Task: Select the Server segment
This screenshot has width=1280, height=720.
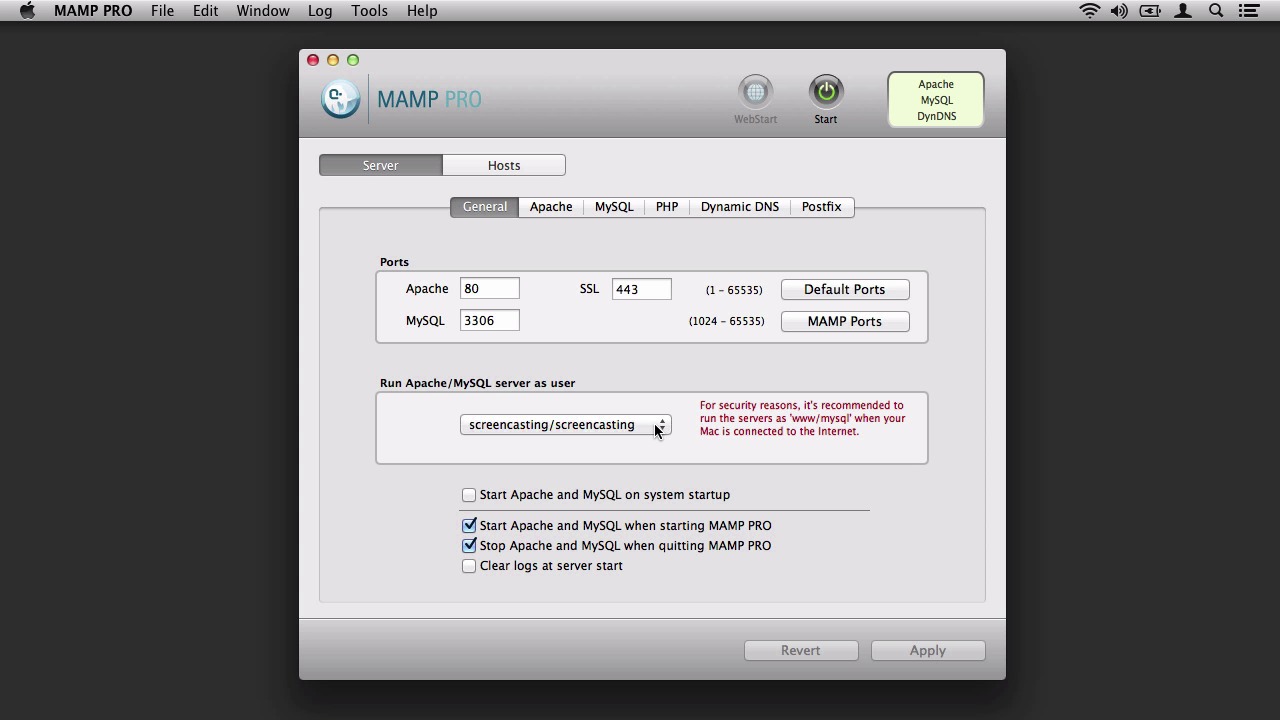Action: point(381,165)
